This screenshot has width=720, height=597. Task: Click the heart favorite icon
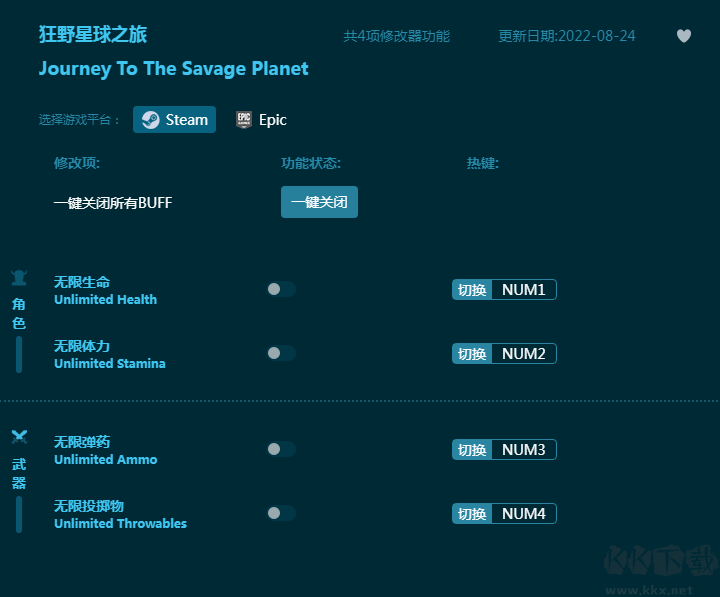pos(684,36)
